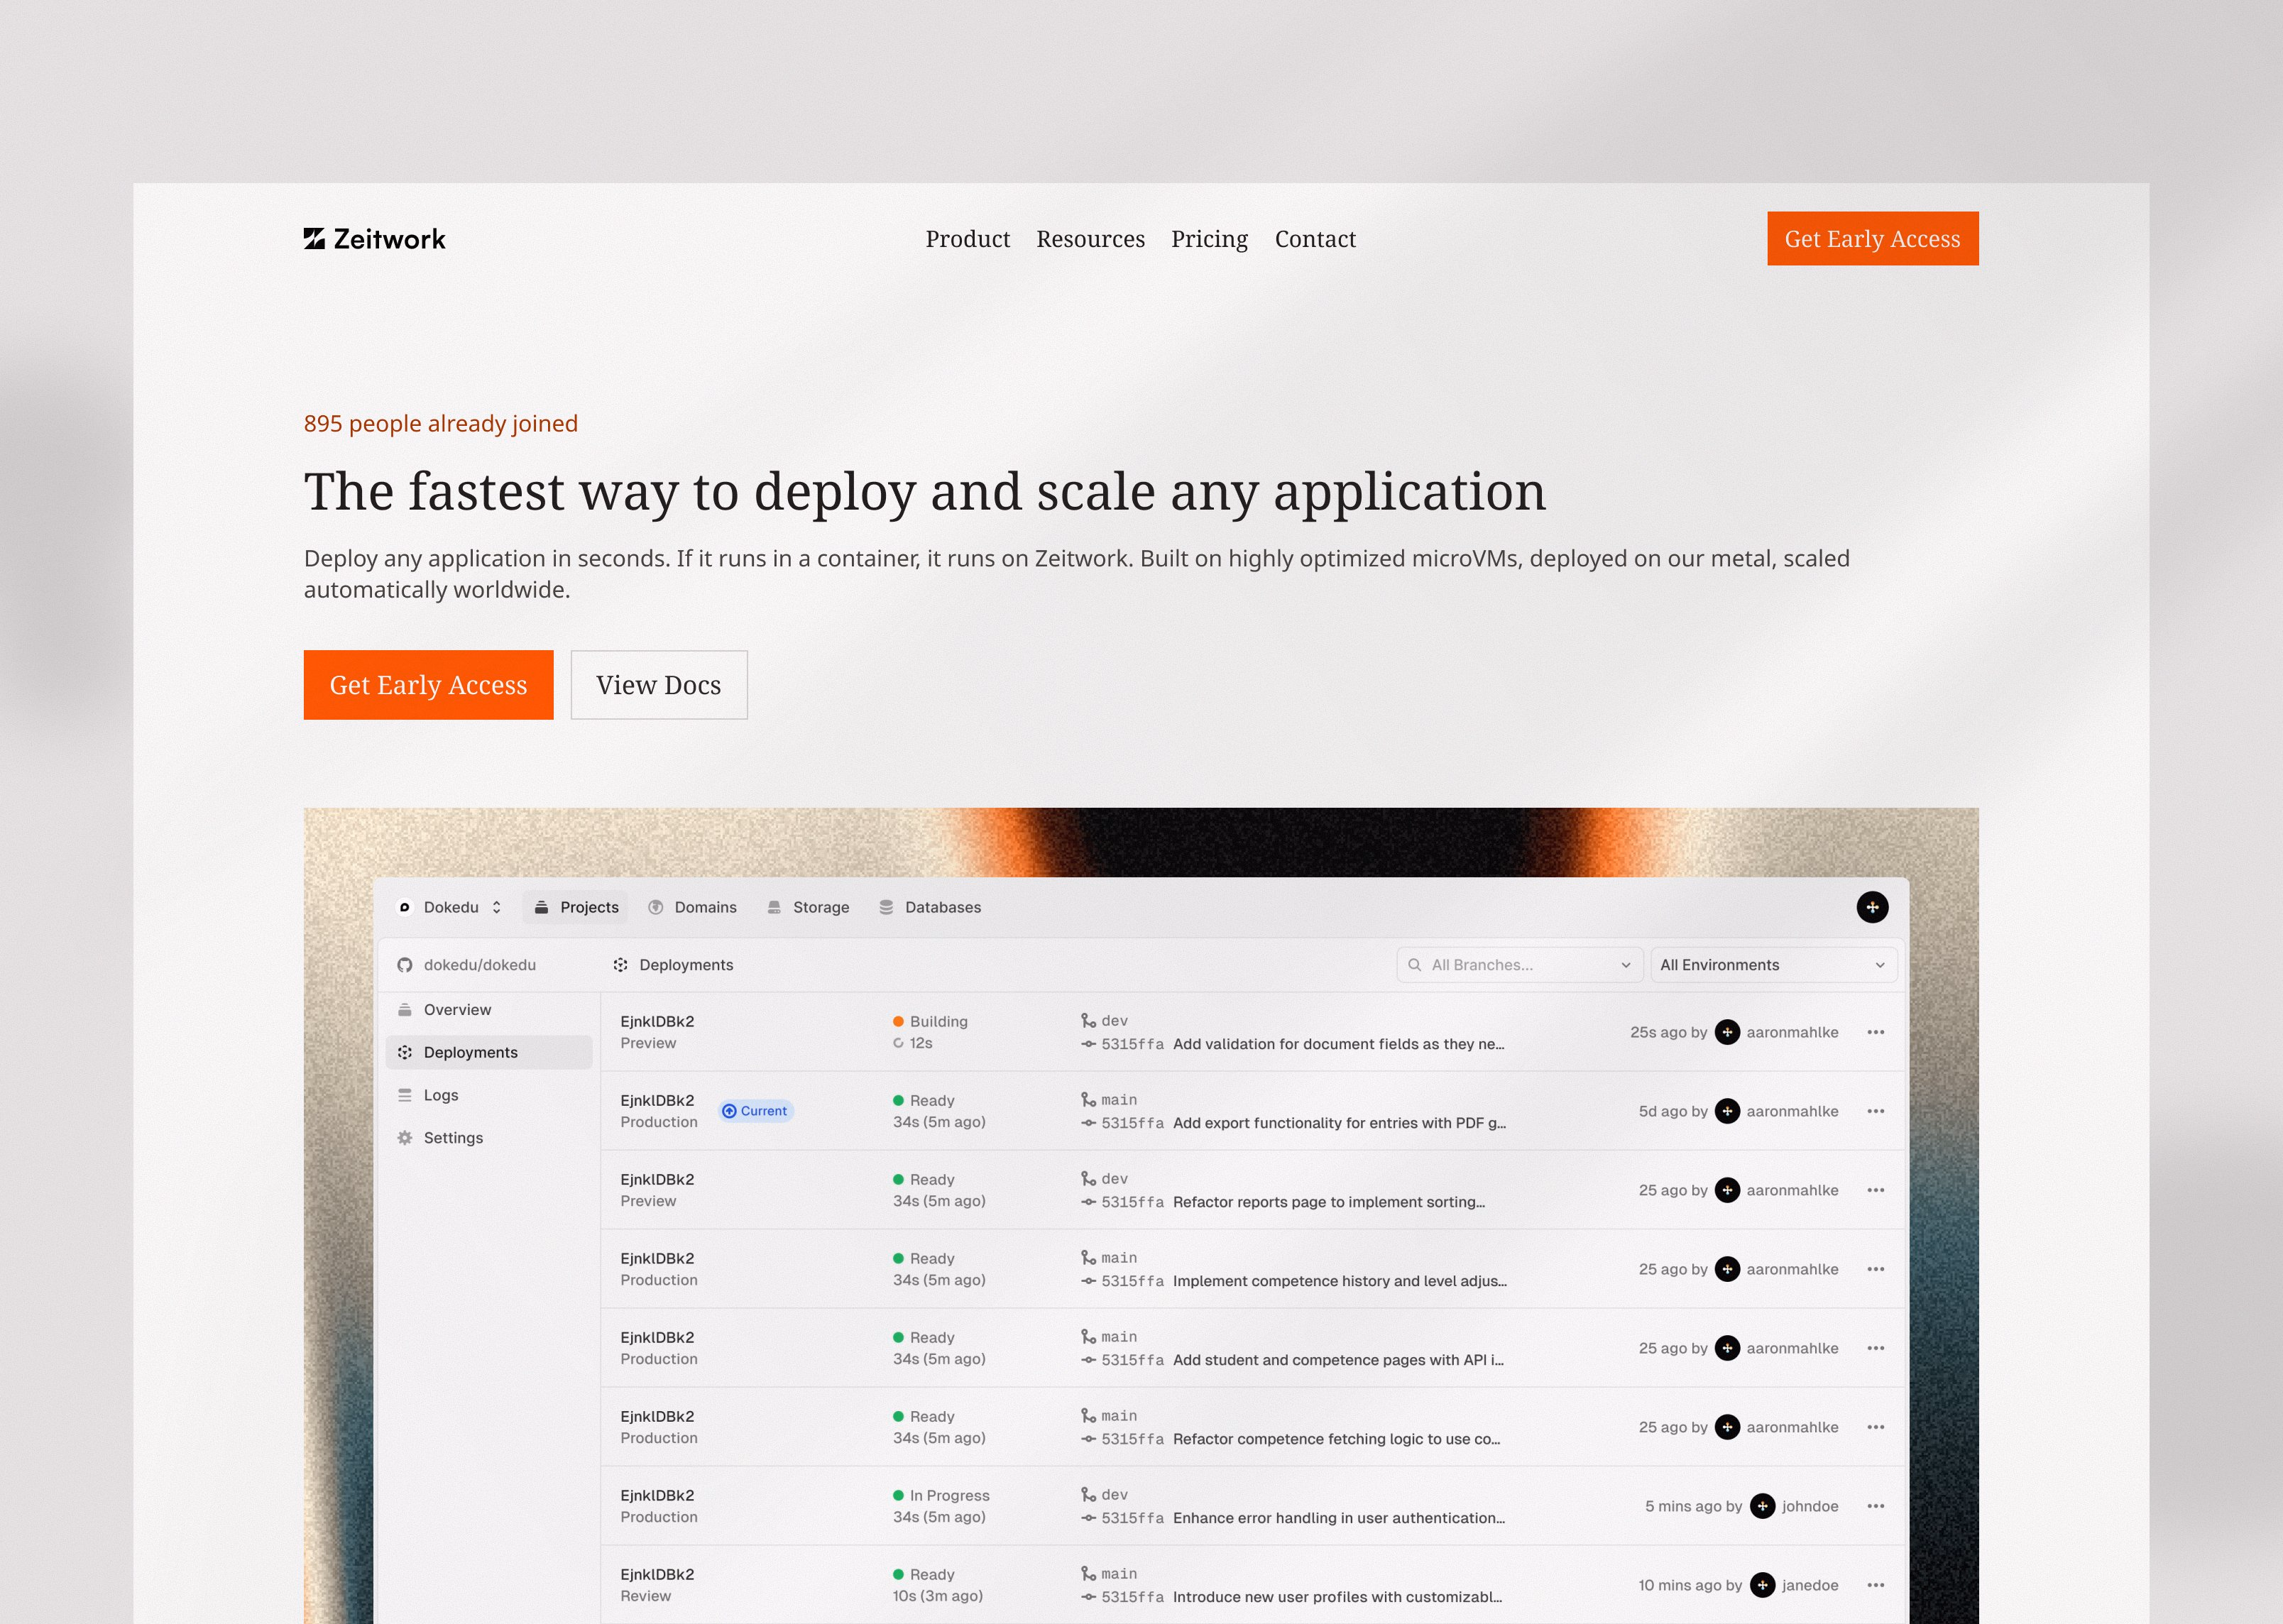Switch to the Domains tab
Screen dimensions: 2283x1624
pyautogui.click(x=692, y=907)
